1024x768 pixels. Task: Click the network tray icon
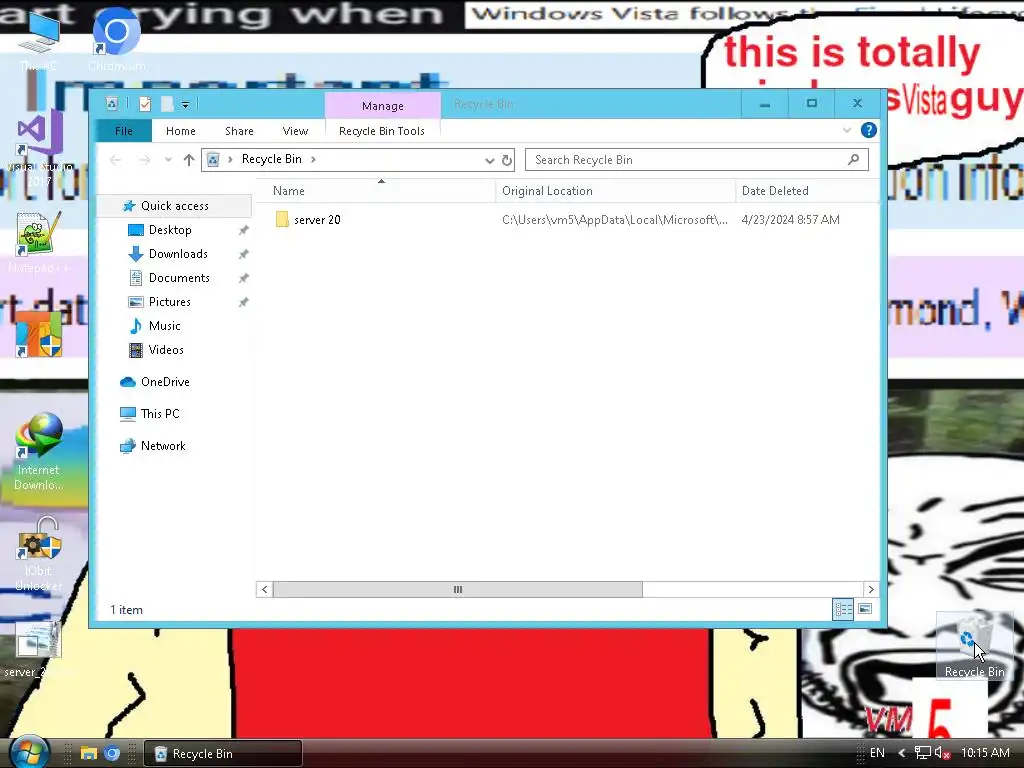point(922,753)
